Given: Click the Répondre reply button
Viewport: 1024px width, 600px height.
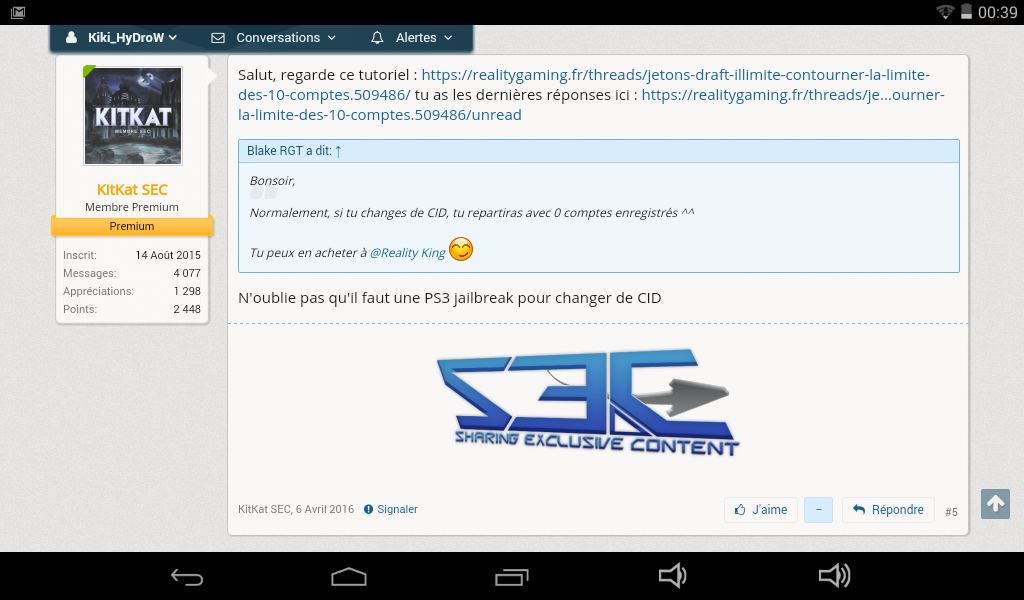Looking at the screenshot, I should click(x=888, y=510).
